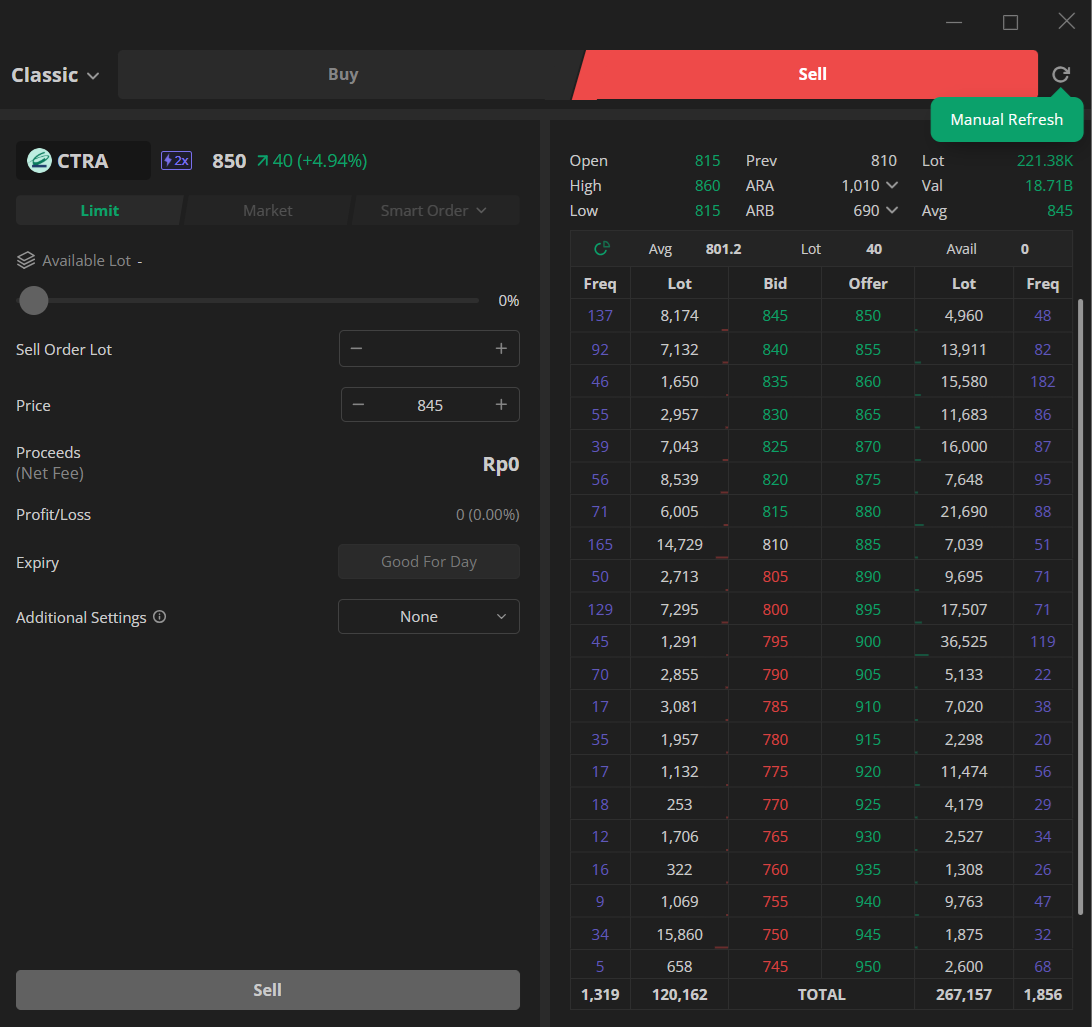Decrease Sell Order Lot with minus
The width and height of the screenshot is (1092, 1027).
tap(357, 348)
